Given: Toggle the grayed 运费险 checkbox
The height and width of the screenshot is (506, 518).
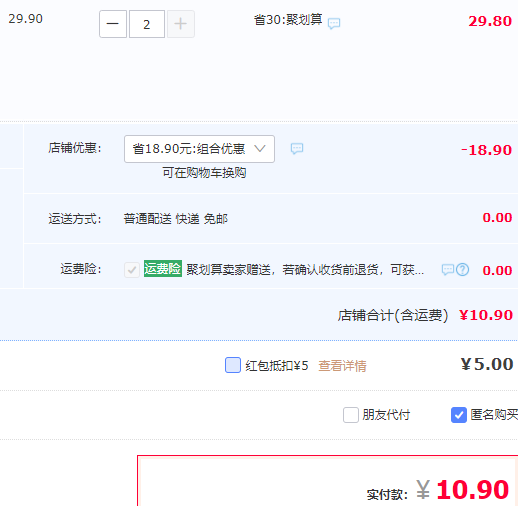Looking at the screenshot, I should (x=132, y=270).
